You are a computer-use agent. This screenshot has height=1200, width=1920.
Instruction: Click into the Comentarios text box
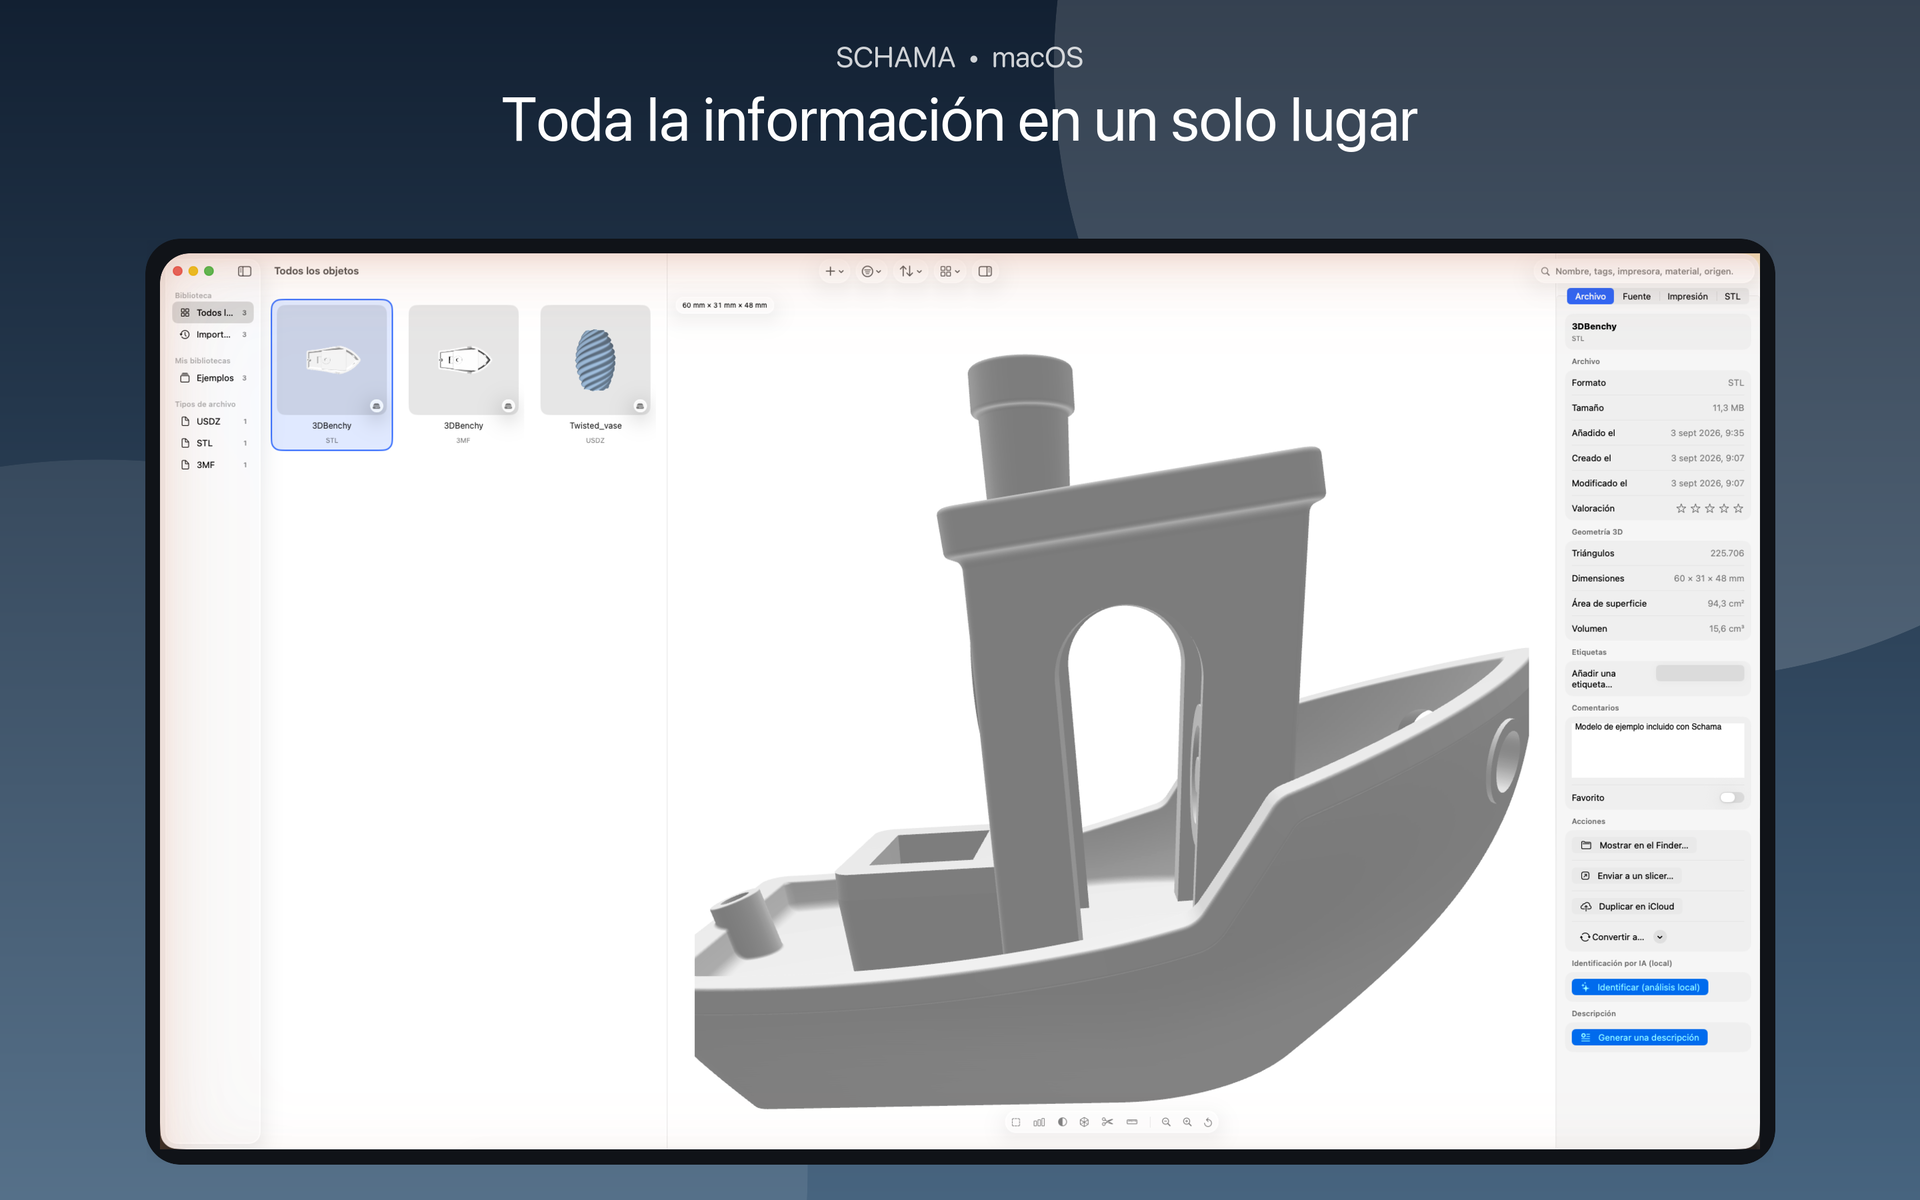[x=1658, y=749]
